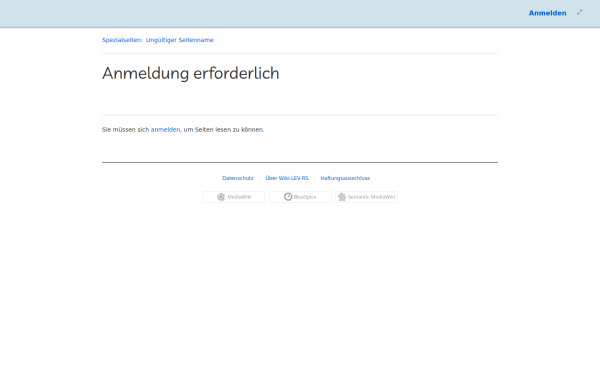600x375 pixels.
Task: Click the text 'um Seiten lesen zu können'
Action: point(223,130)
